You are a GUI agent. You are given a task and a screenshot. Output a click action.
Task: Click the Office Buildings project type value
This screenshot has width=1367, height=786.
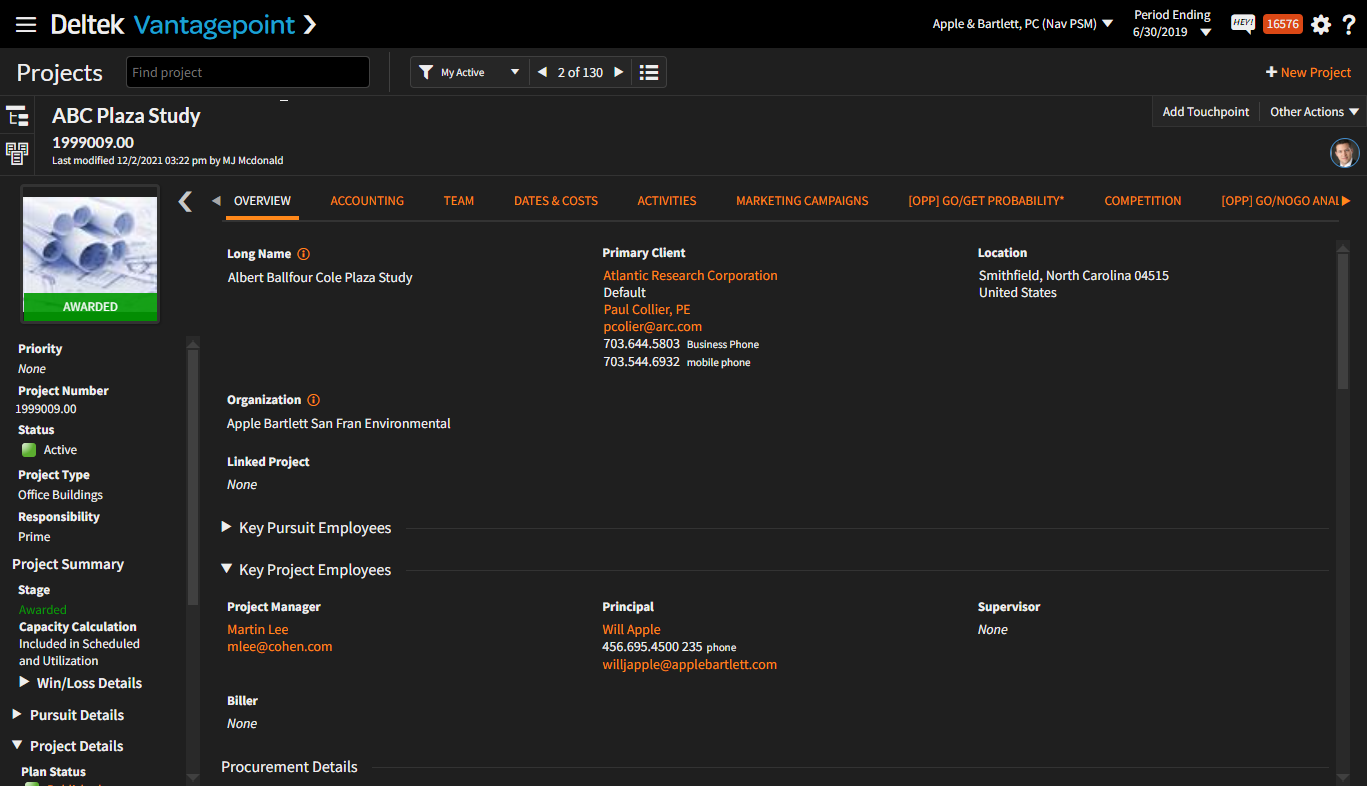[60, 495]
